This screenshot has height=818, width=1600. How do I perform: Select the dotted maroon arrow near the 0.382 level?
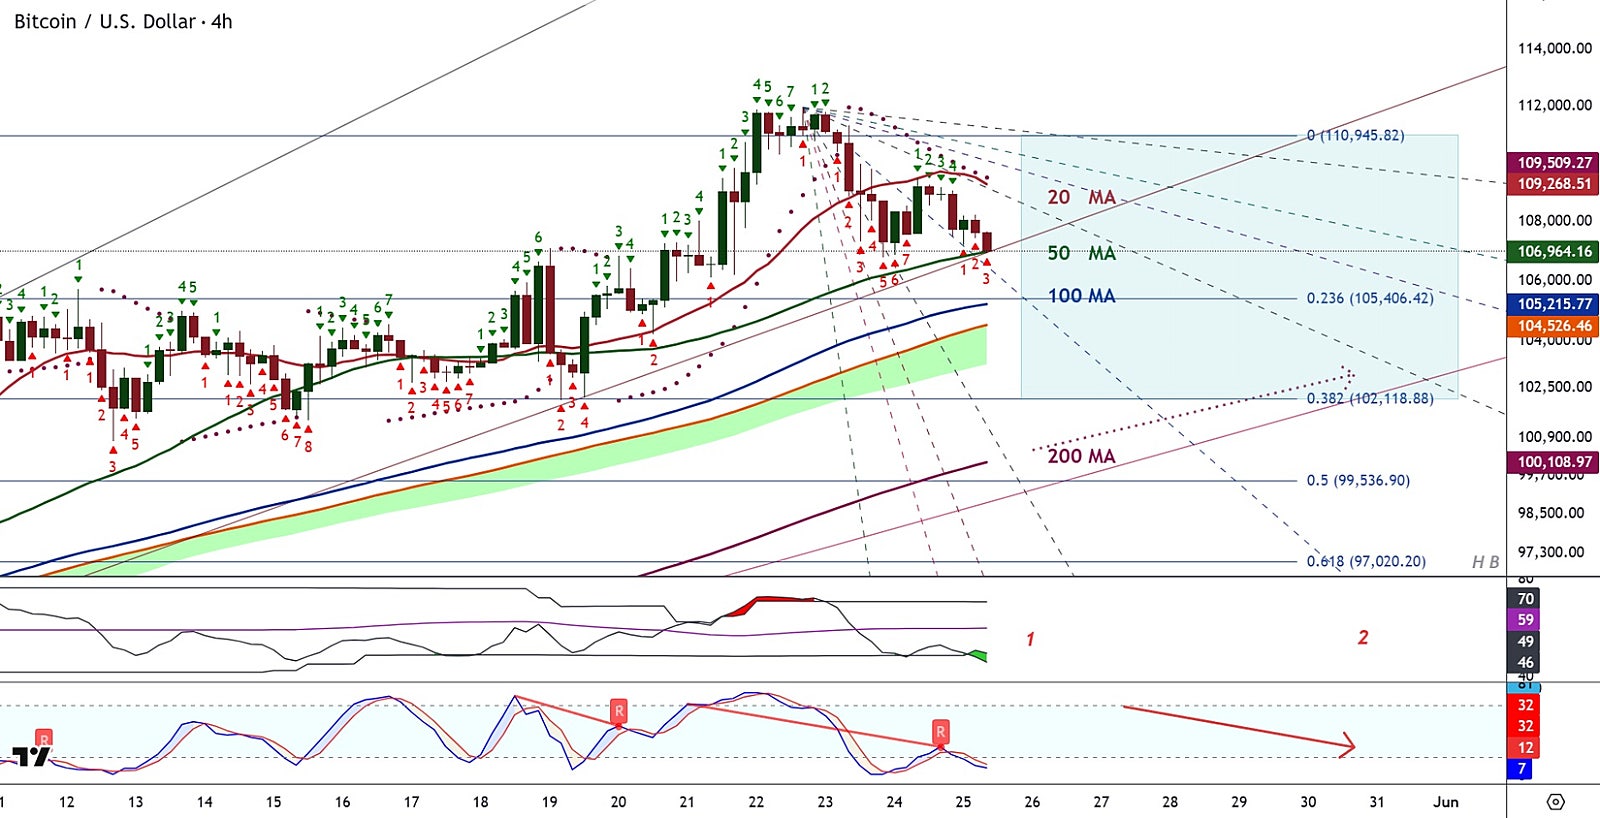coord(1193,410)
